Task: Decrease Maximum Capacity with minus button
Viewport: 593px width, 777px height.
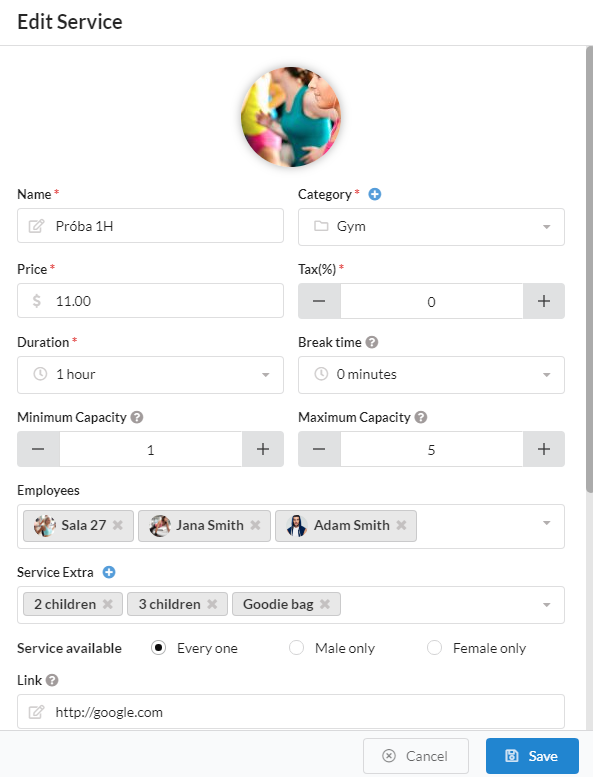Action: point(319,449)
